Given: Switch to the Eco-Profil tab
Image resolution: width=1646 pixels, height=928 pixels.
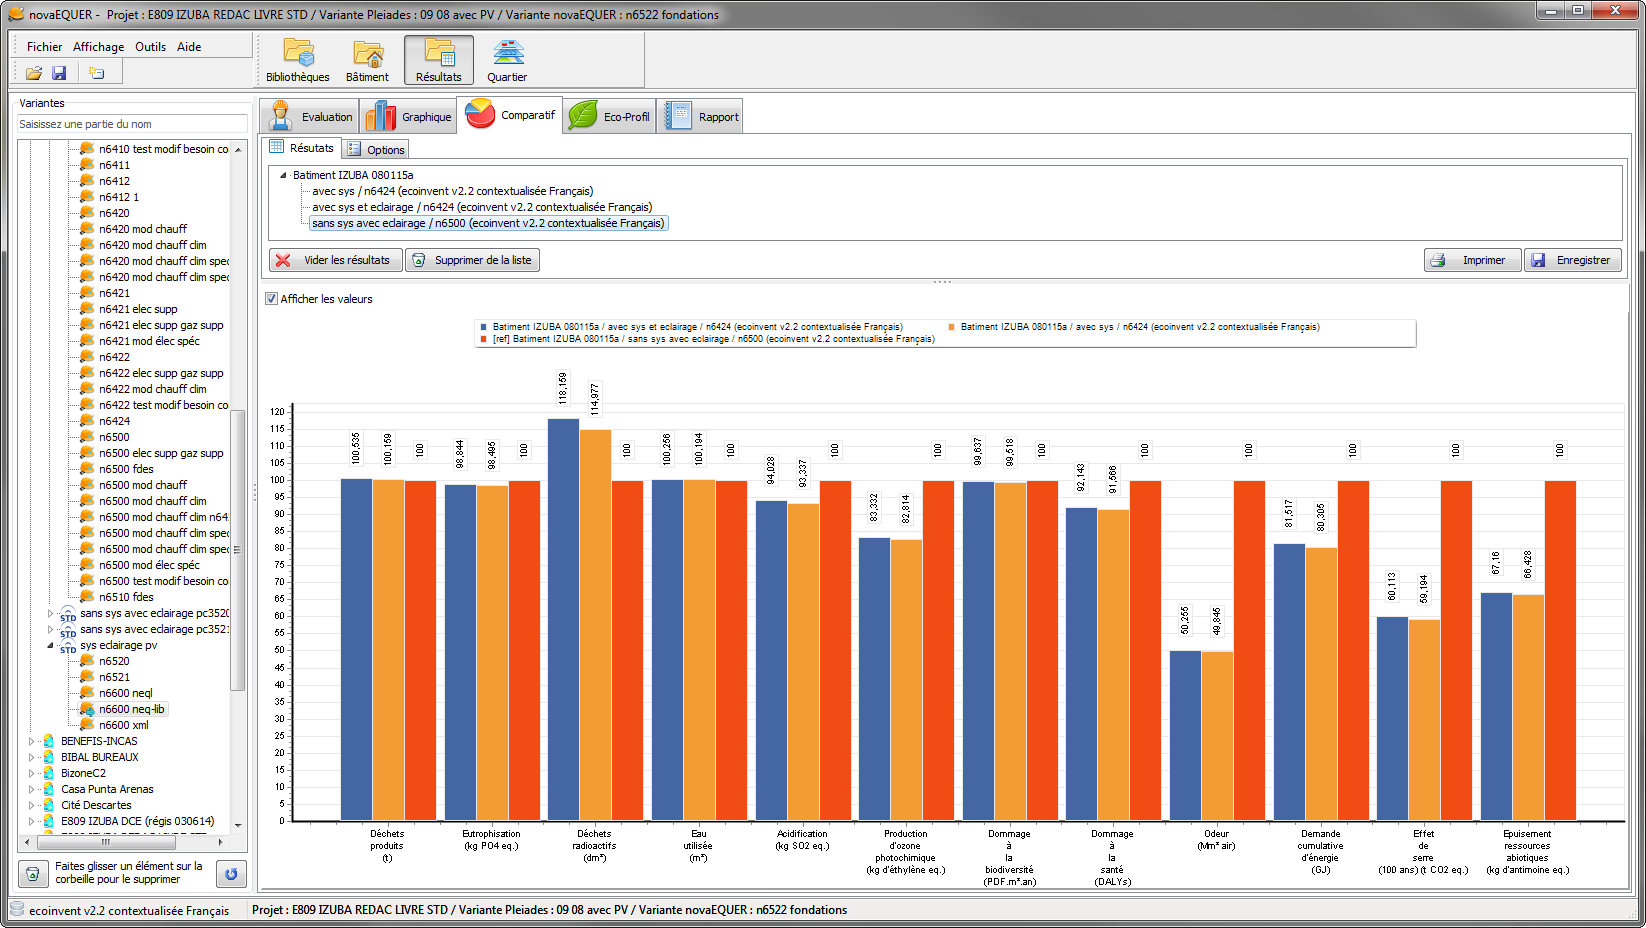Looking at the screenshot, I should coord(609,116).
